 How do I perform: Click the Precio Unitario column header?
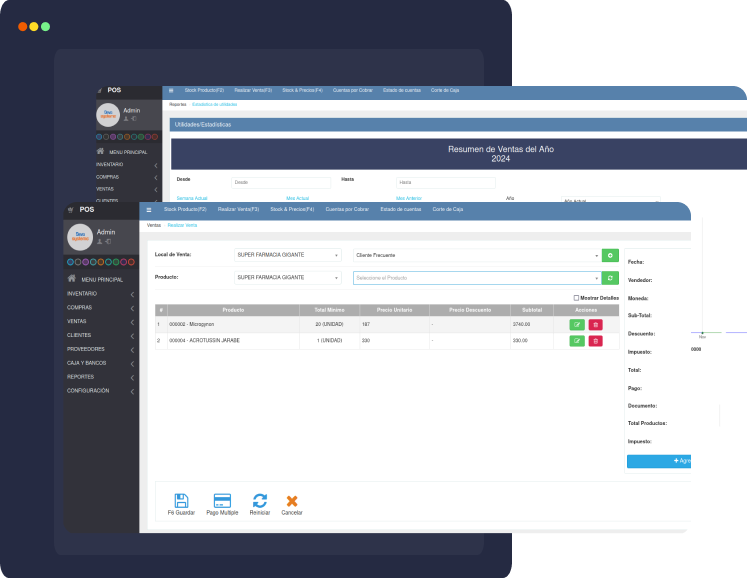tap(394, 310)
